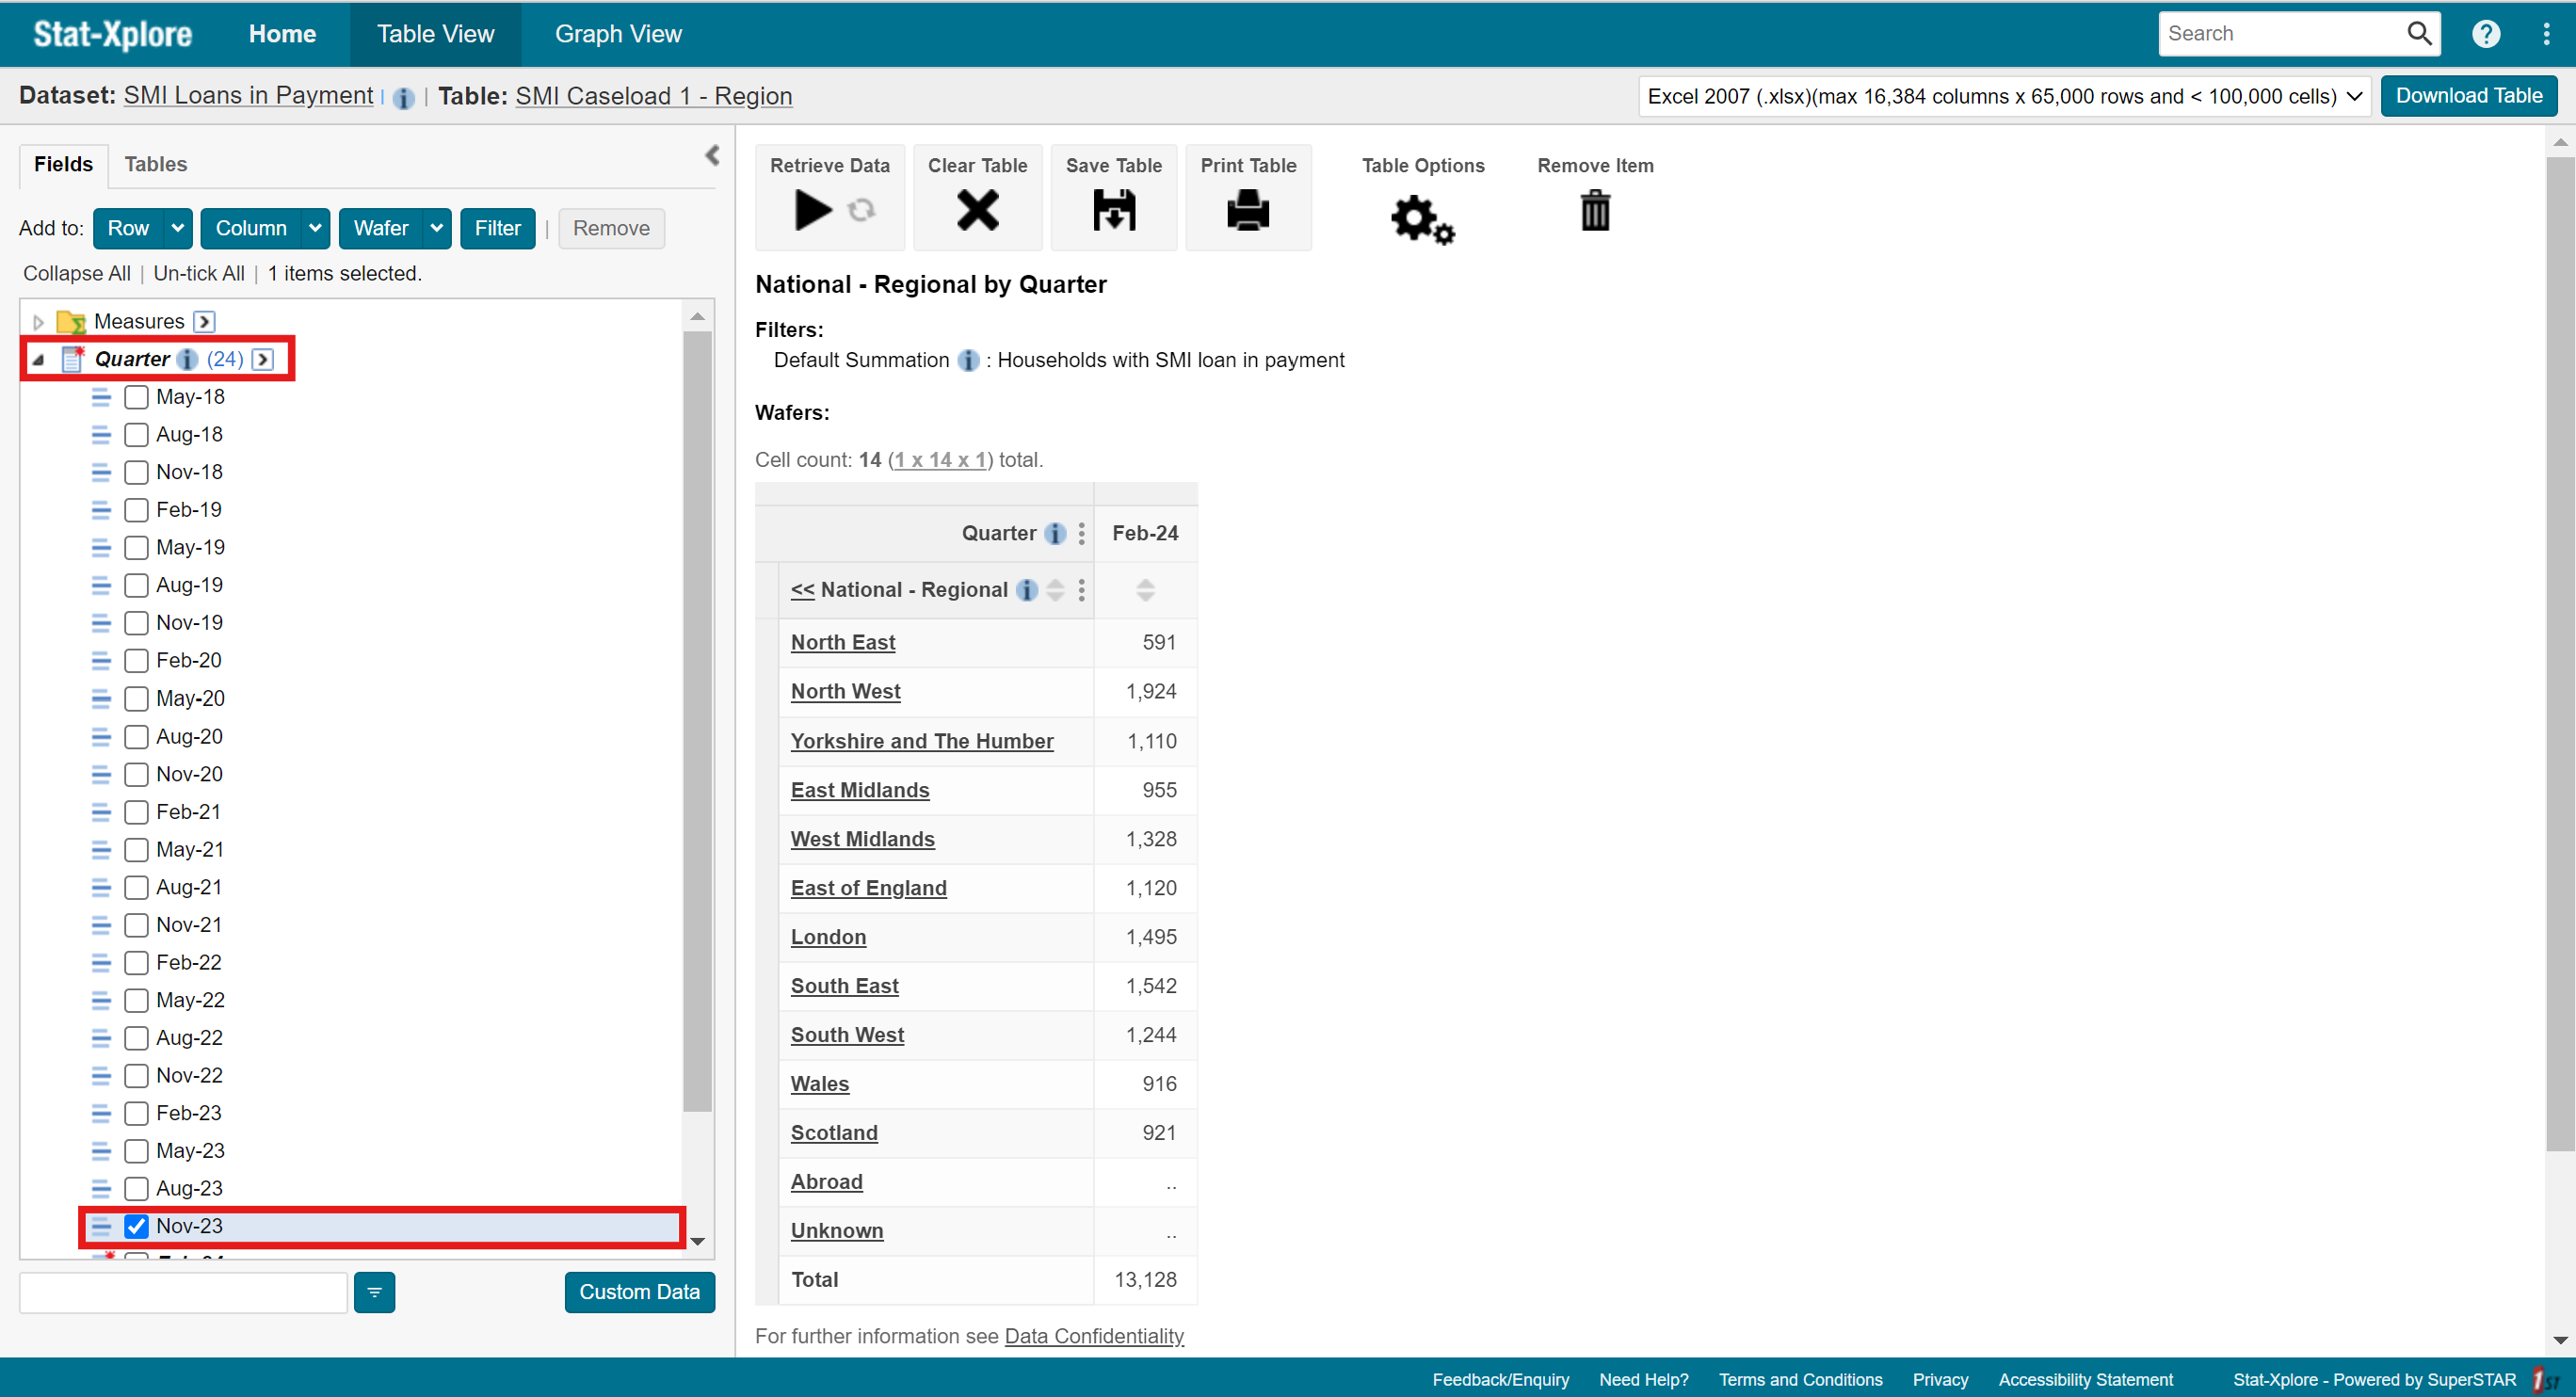Click the Remove Item trash icon
Screen dimensions: 2576x1397
click(x=1595, y=211)
